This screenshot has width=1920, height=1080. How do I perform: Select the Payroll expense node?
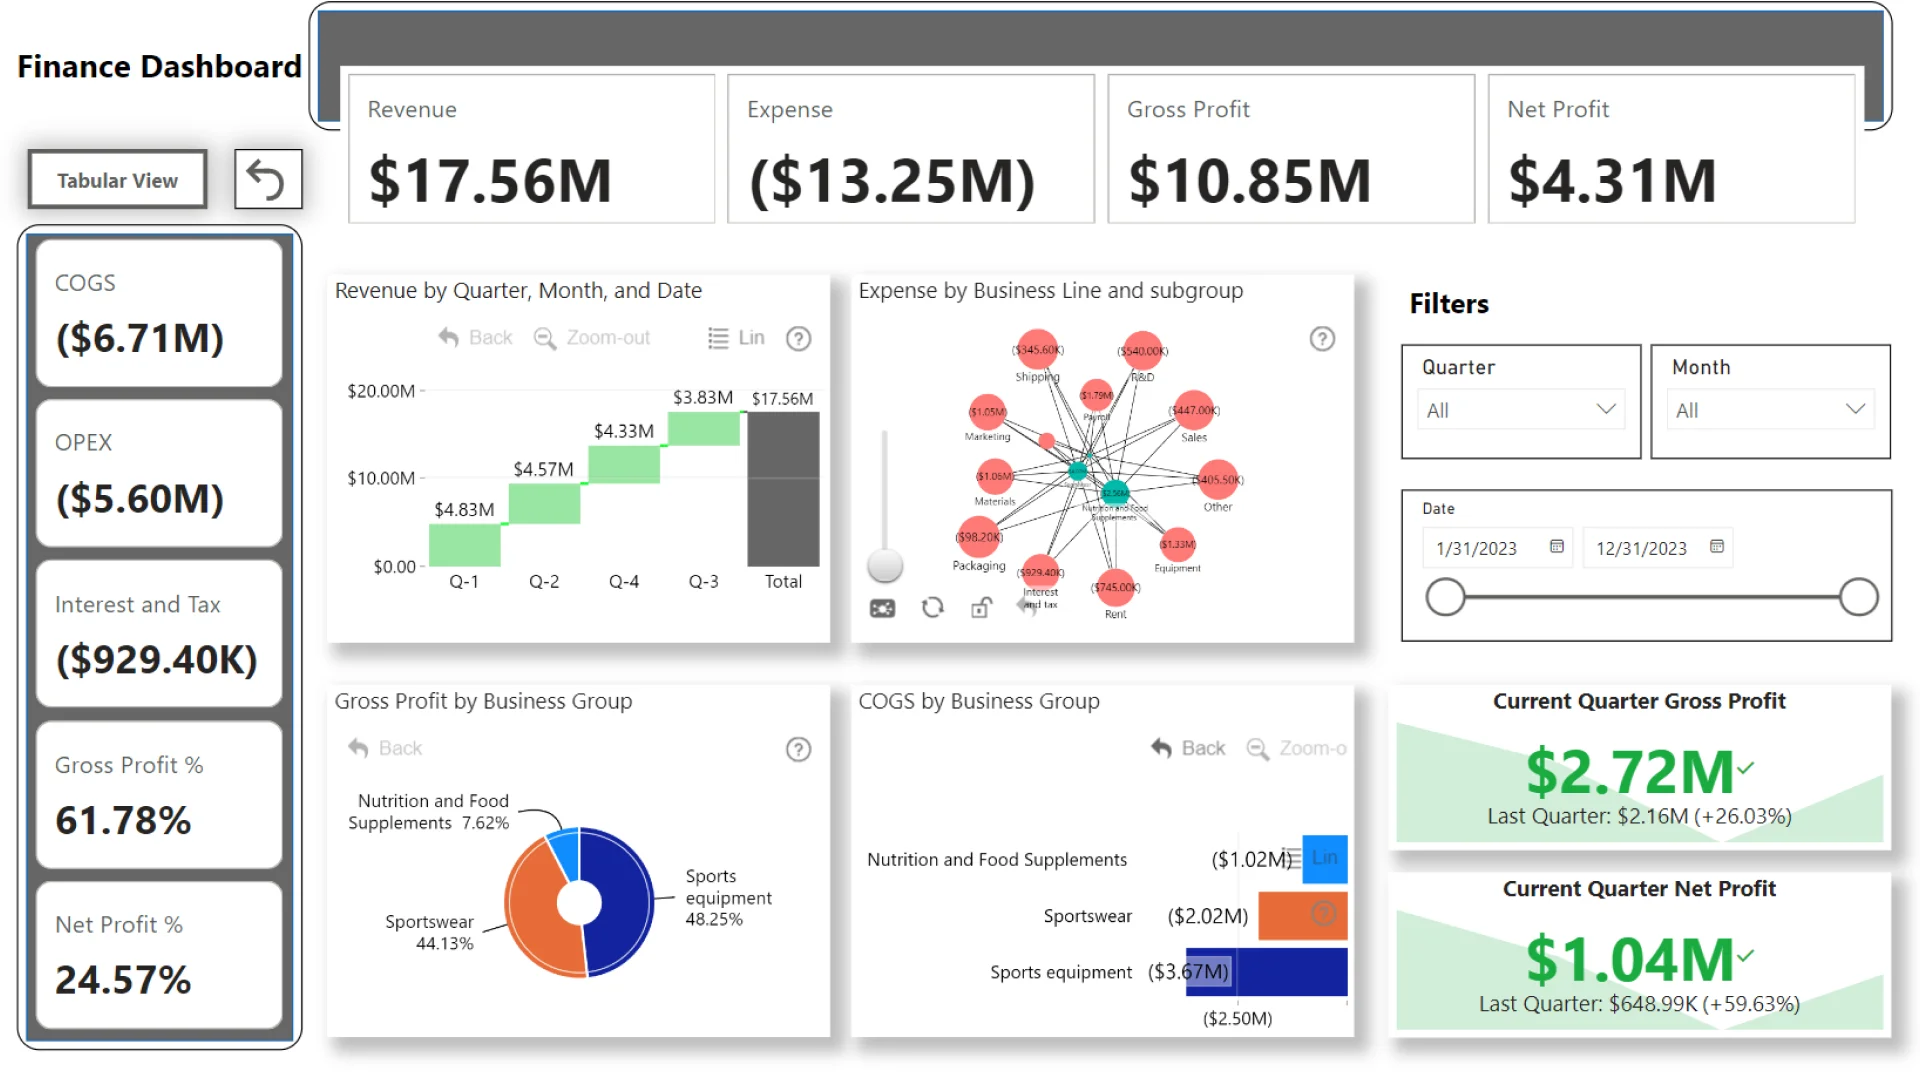(1096, 395)
